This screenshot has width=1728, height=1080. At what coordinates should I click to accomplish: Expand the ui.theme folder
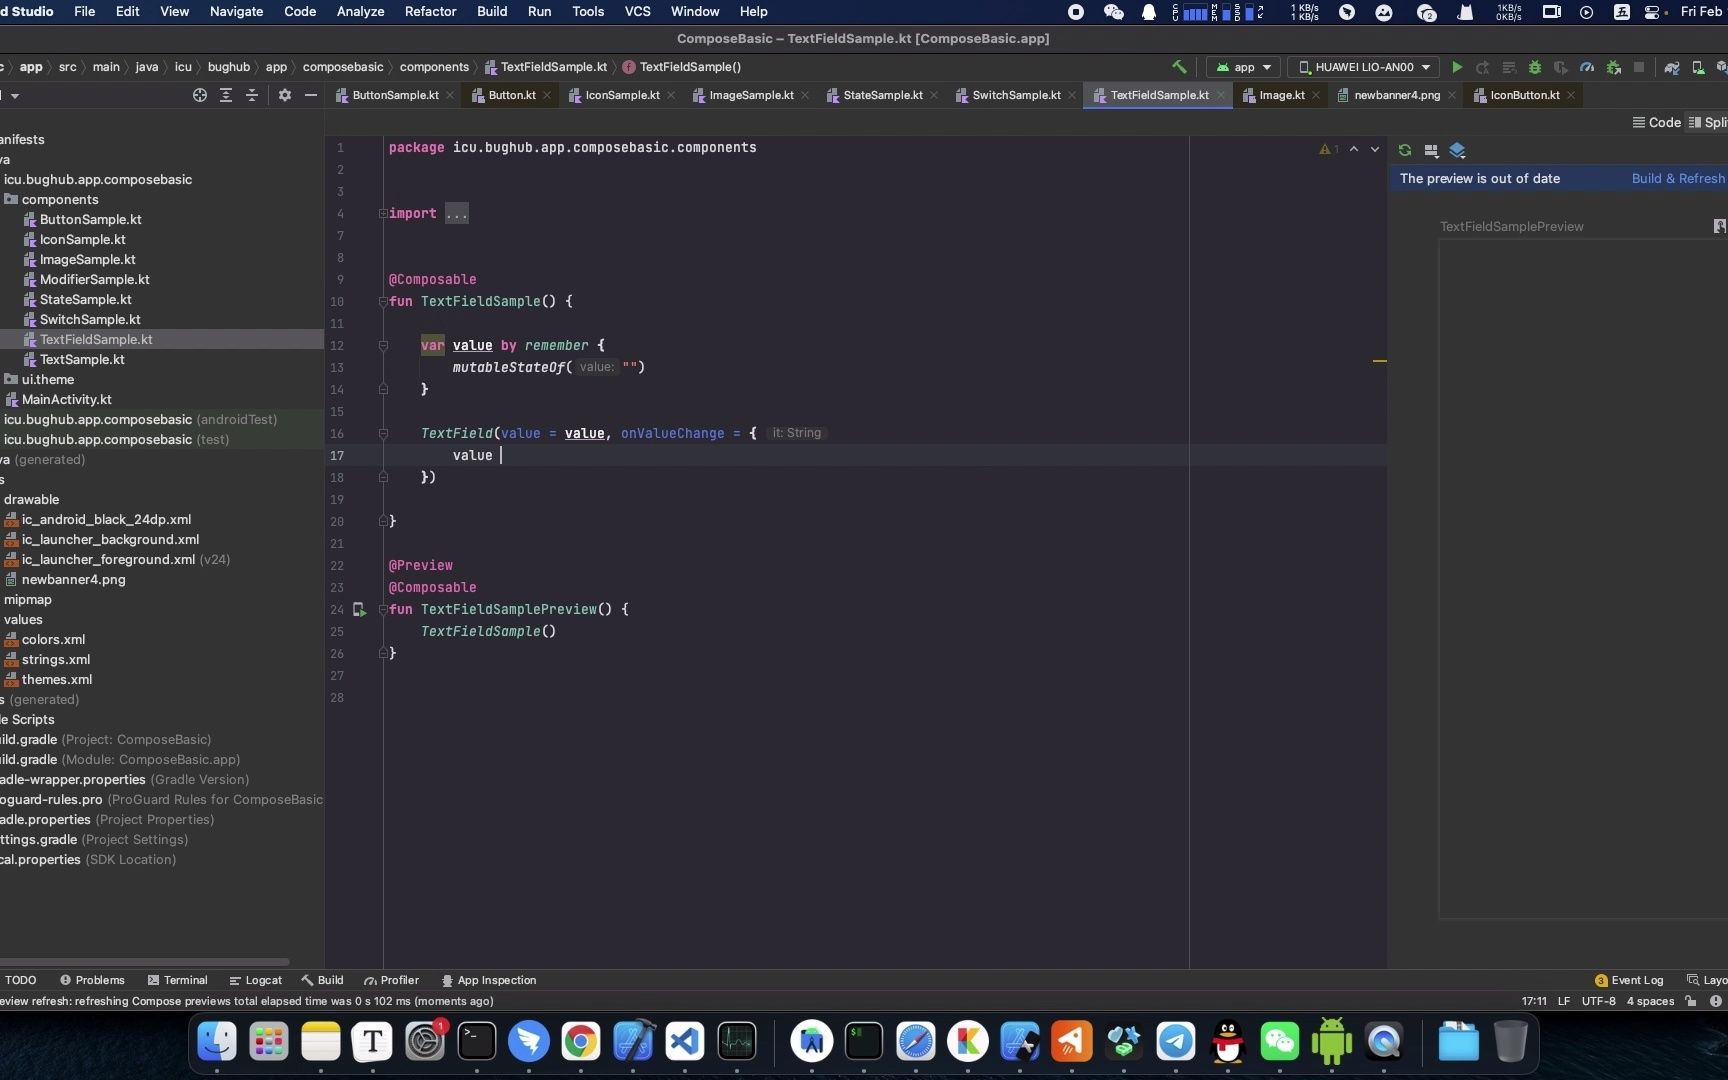tap(46, 379)
